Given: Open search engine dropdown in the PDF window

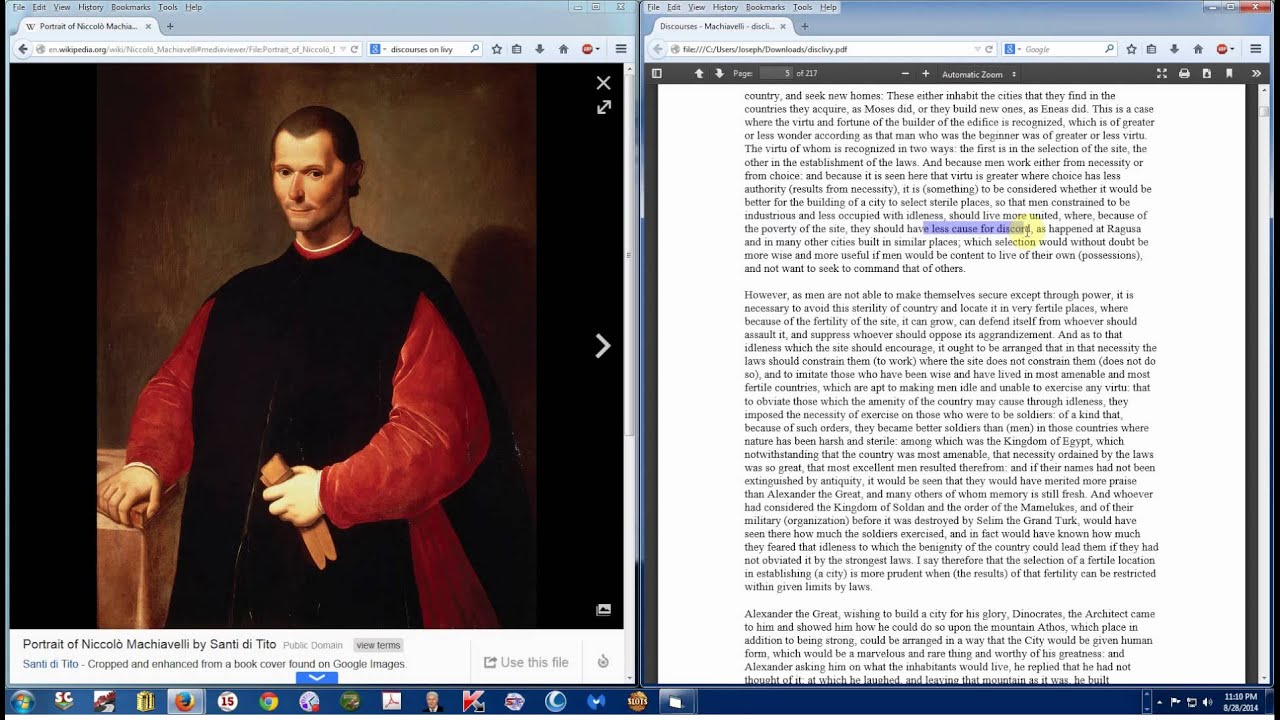Looking at the screenshot, I should coord(1013,48).
